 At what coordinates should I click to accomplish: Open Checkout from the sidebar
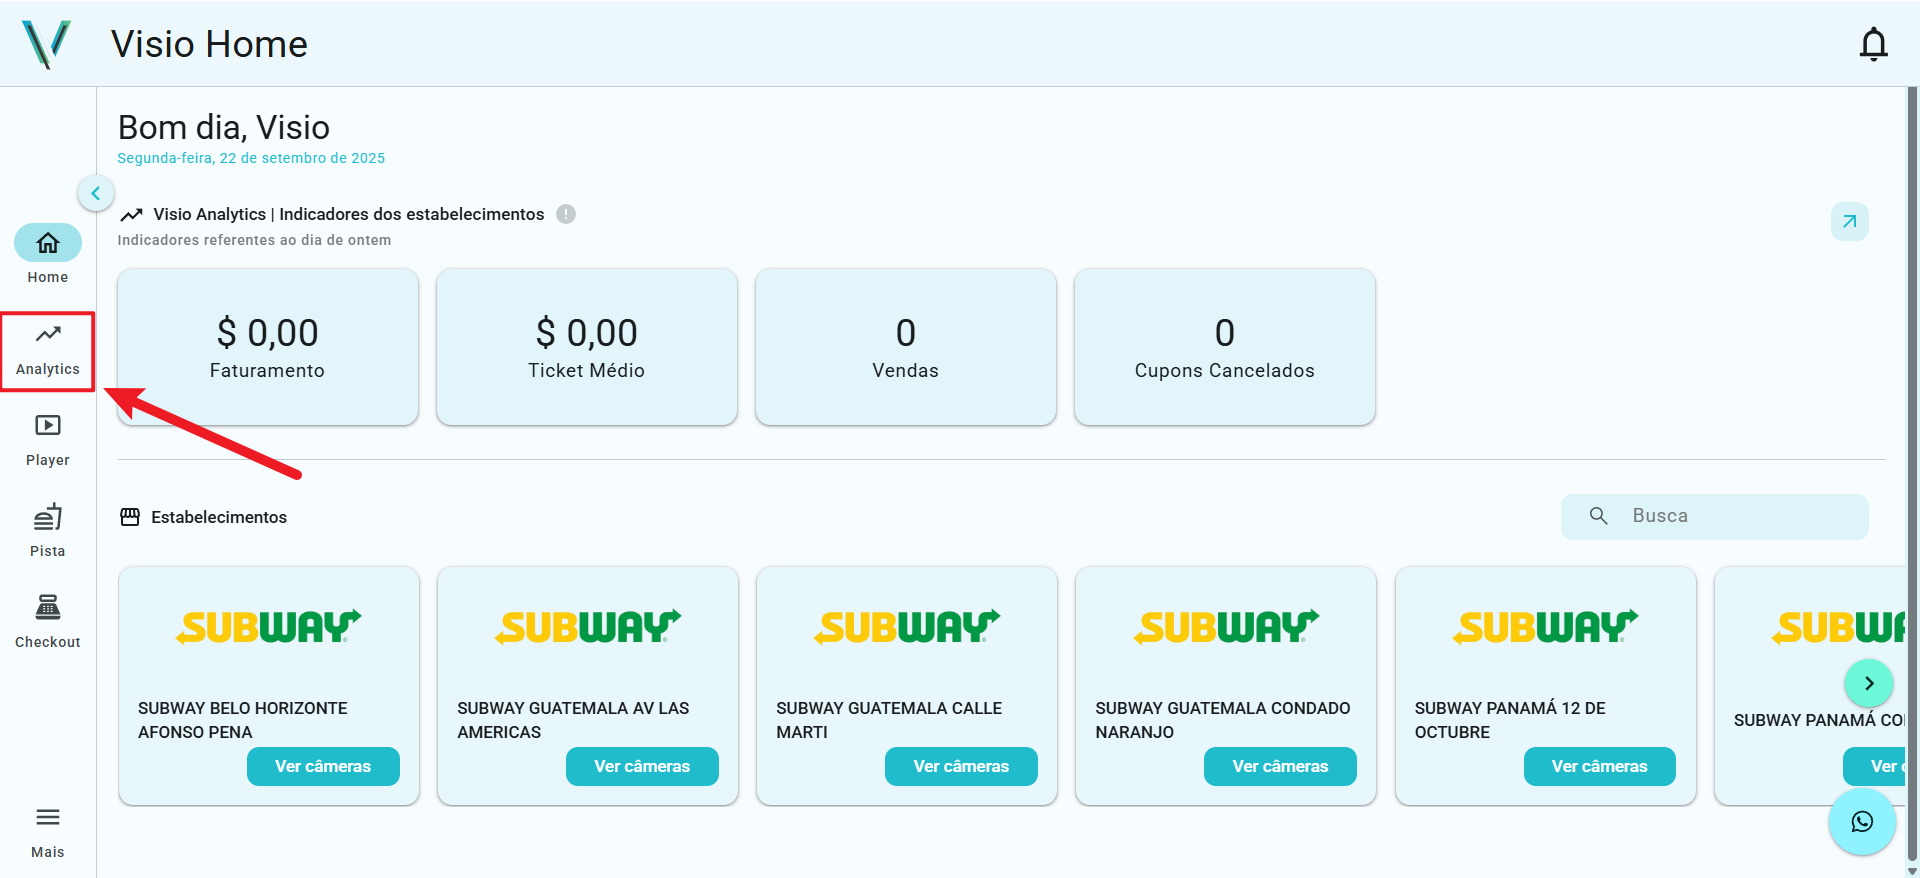tap(48, 621)
